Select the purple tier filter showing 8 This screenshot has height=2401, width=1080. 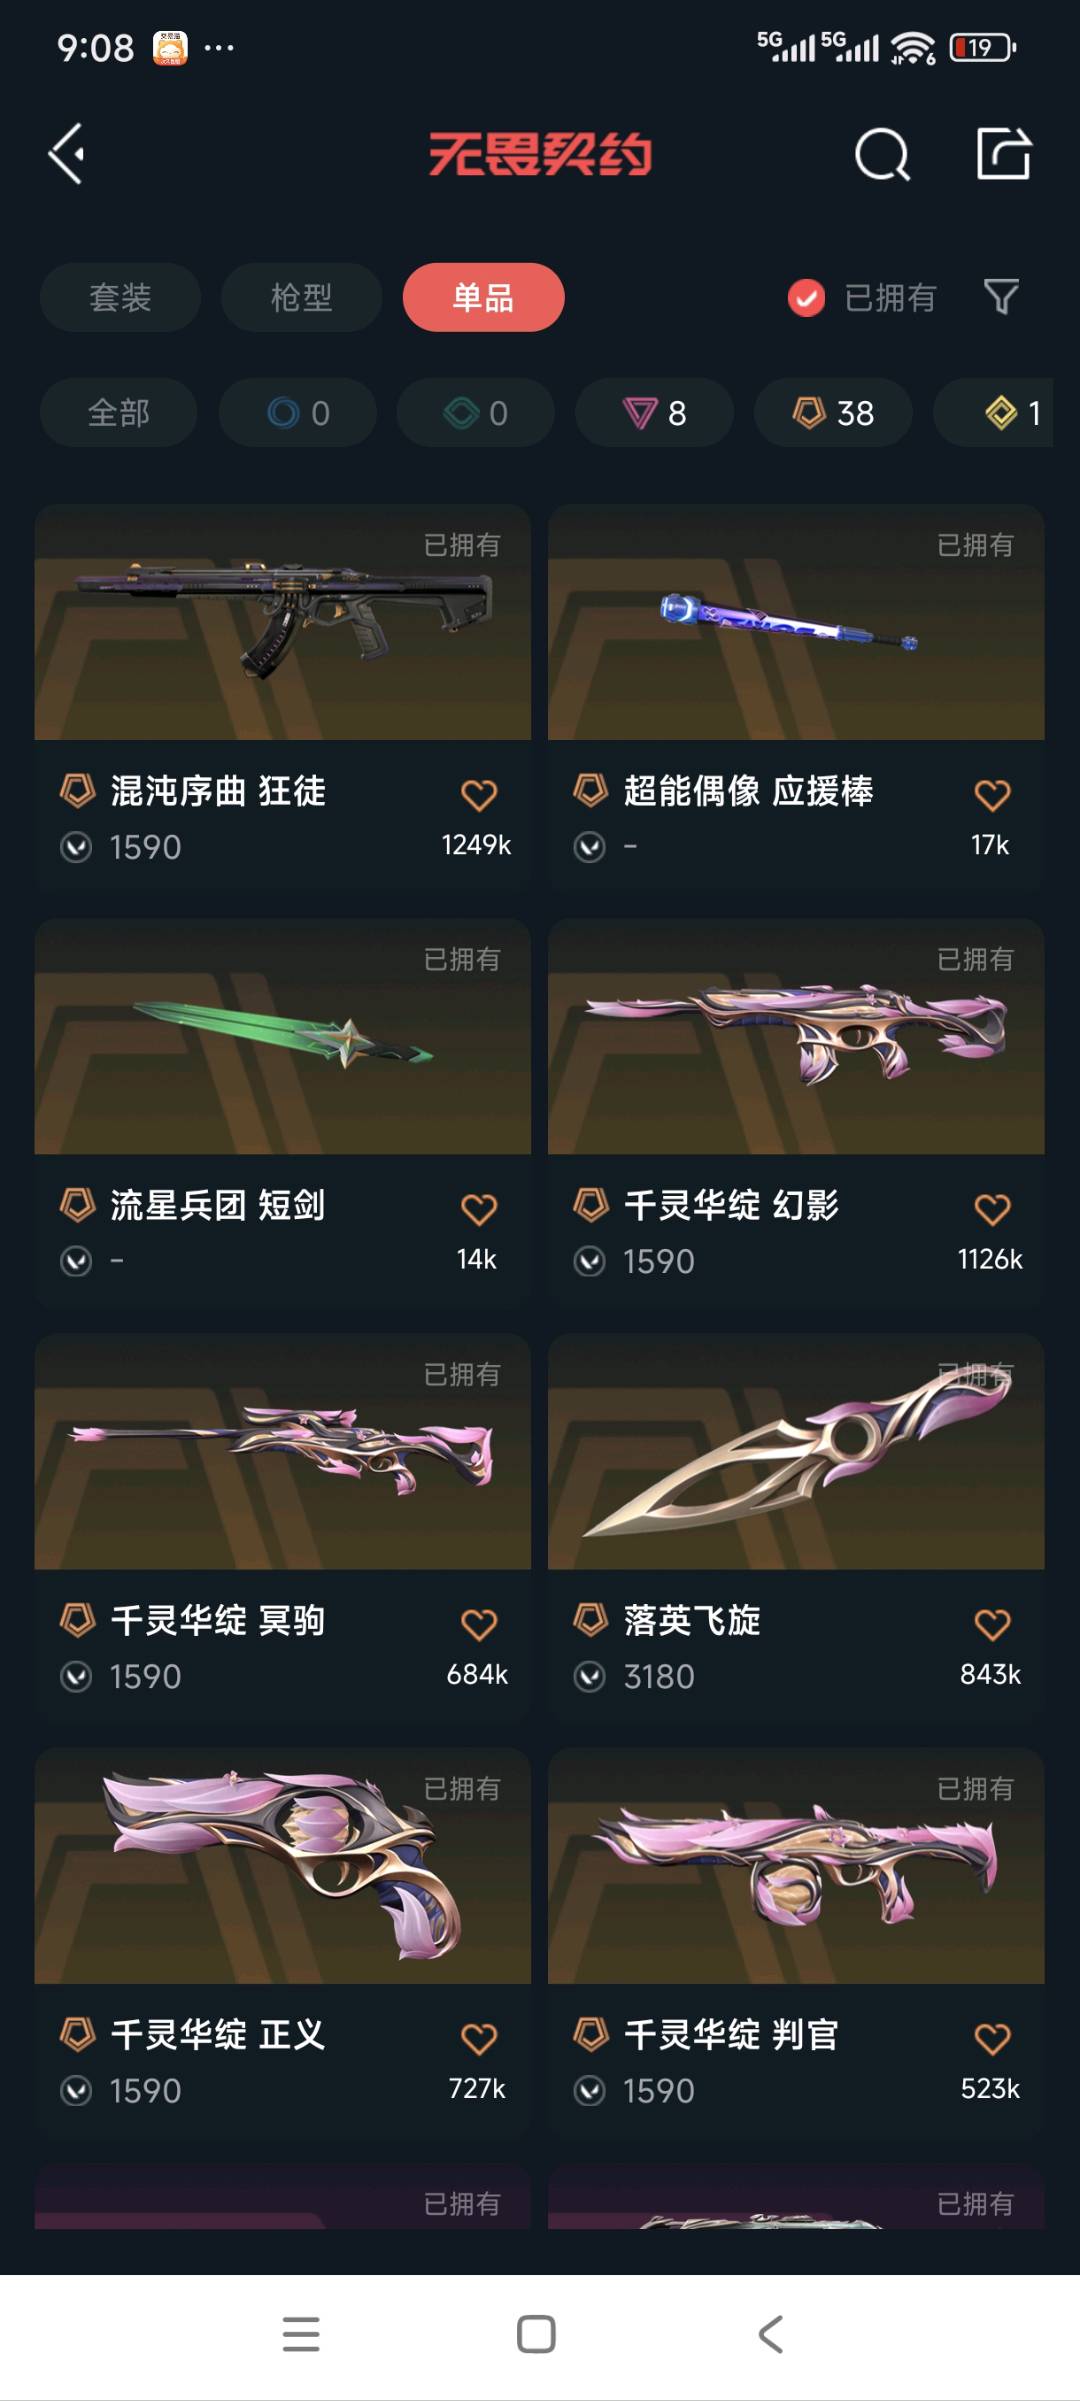click(x=654, y=412)
